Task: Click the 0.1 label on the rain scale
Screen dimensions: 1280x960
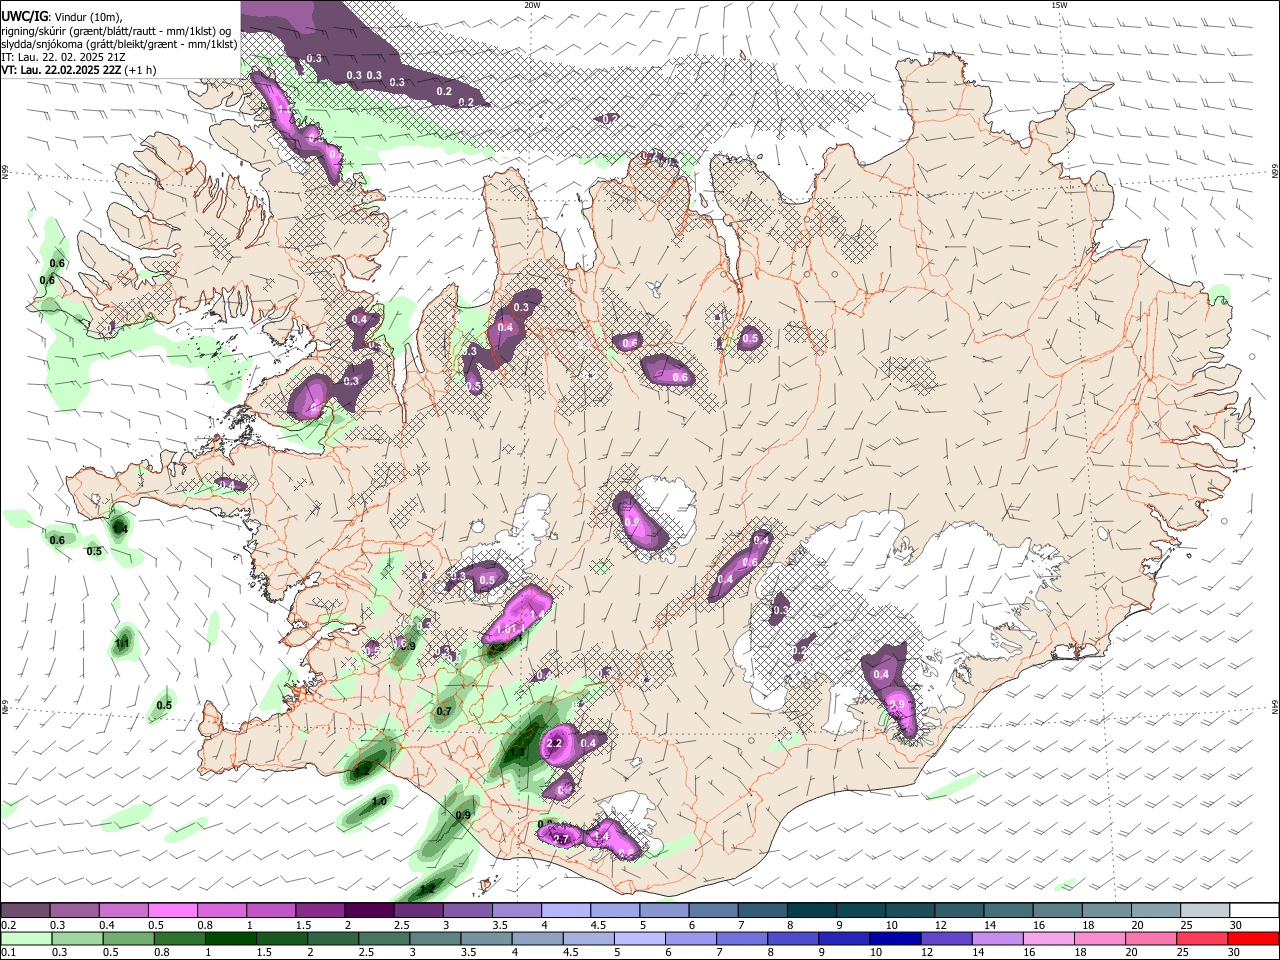Action: pos(7,952)
